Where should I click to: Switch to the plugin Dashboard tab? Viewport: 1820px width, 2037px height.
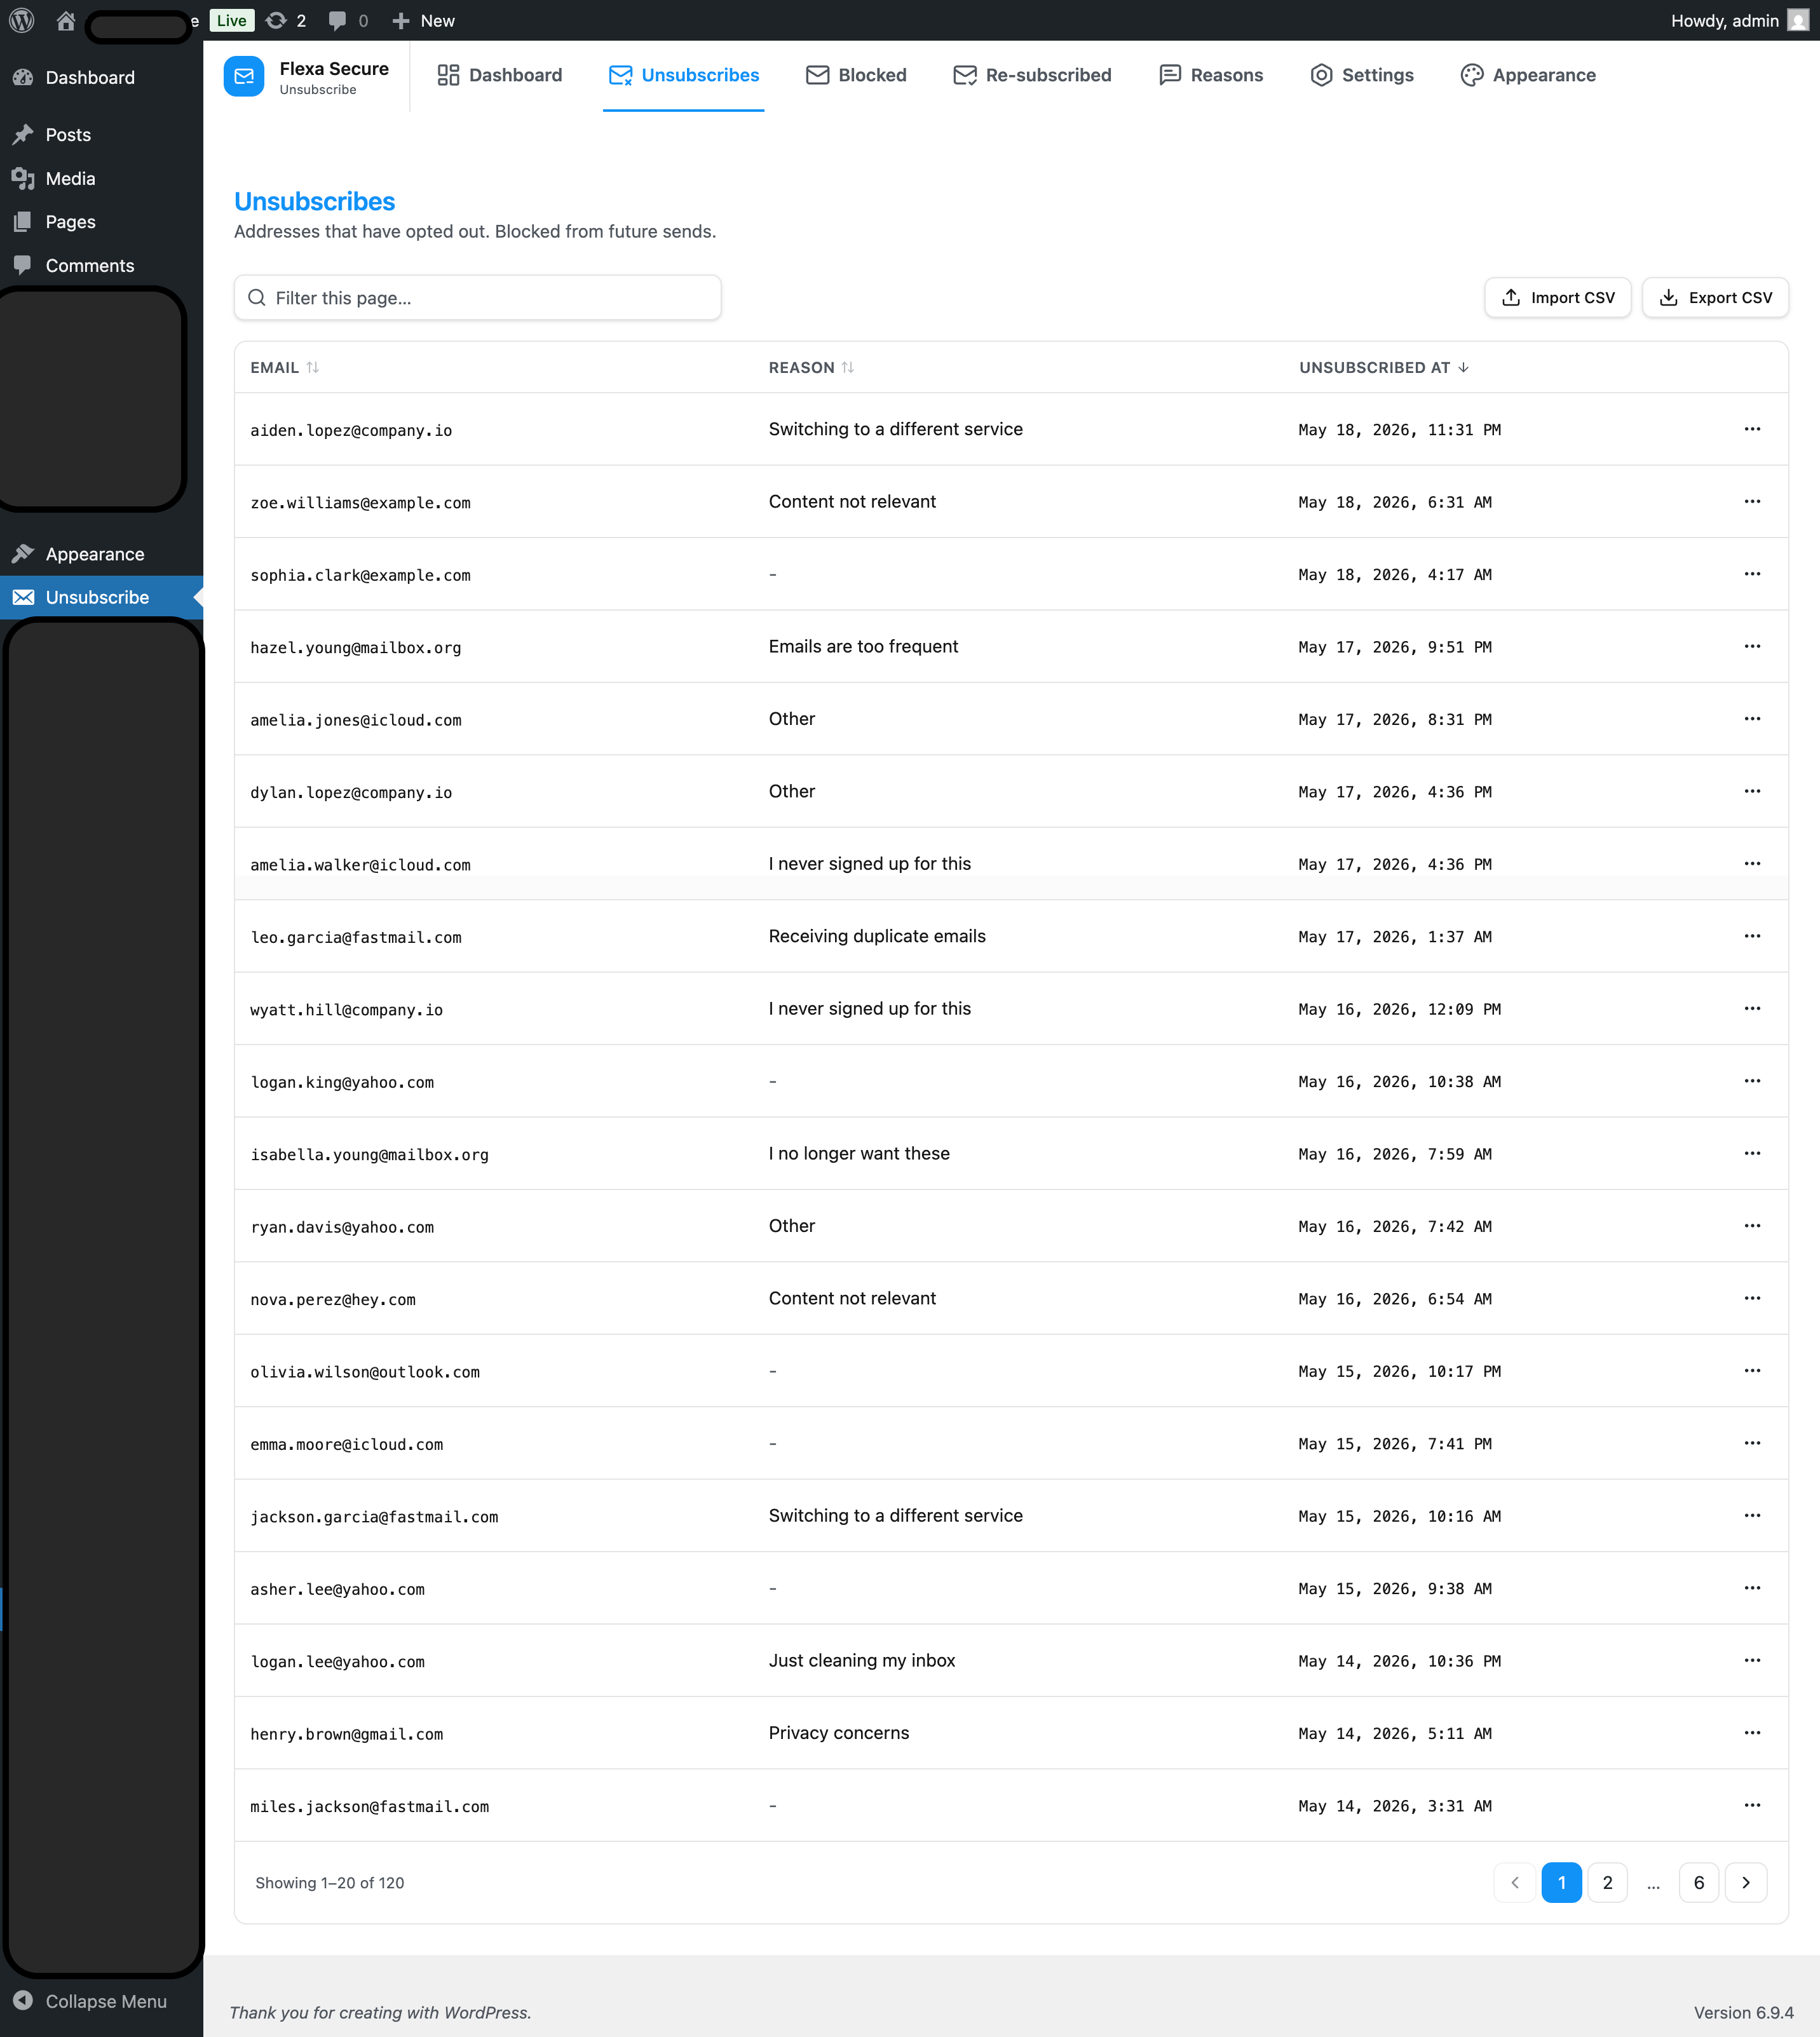pos(500,75)
